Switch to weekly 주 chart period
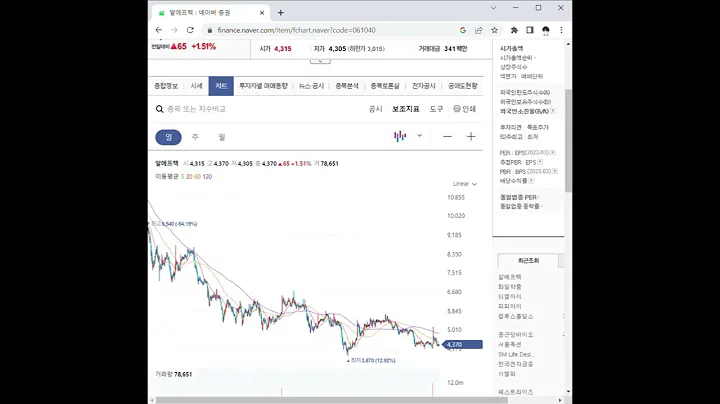720x404 pixels. (195, 137)
